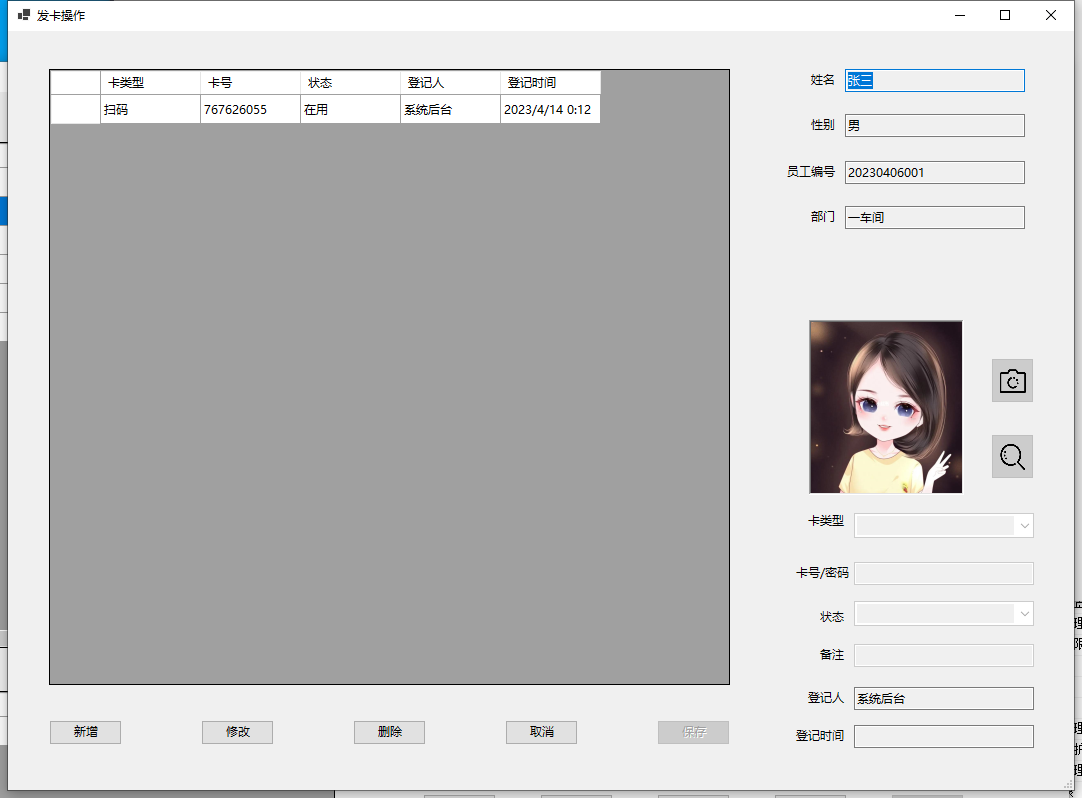Click the 部门 field showing 一车间

[935, 217]
